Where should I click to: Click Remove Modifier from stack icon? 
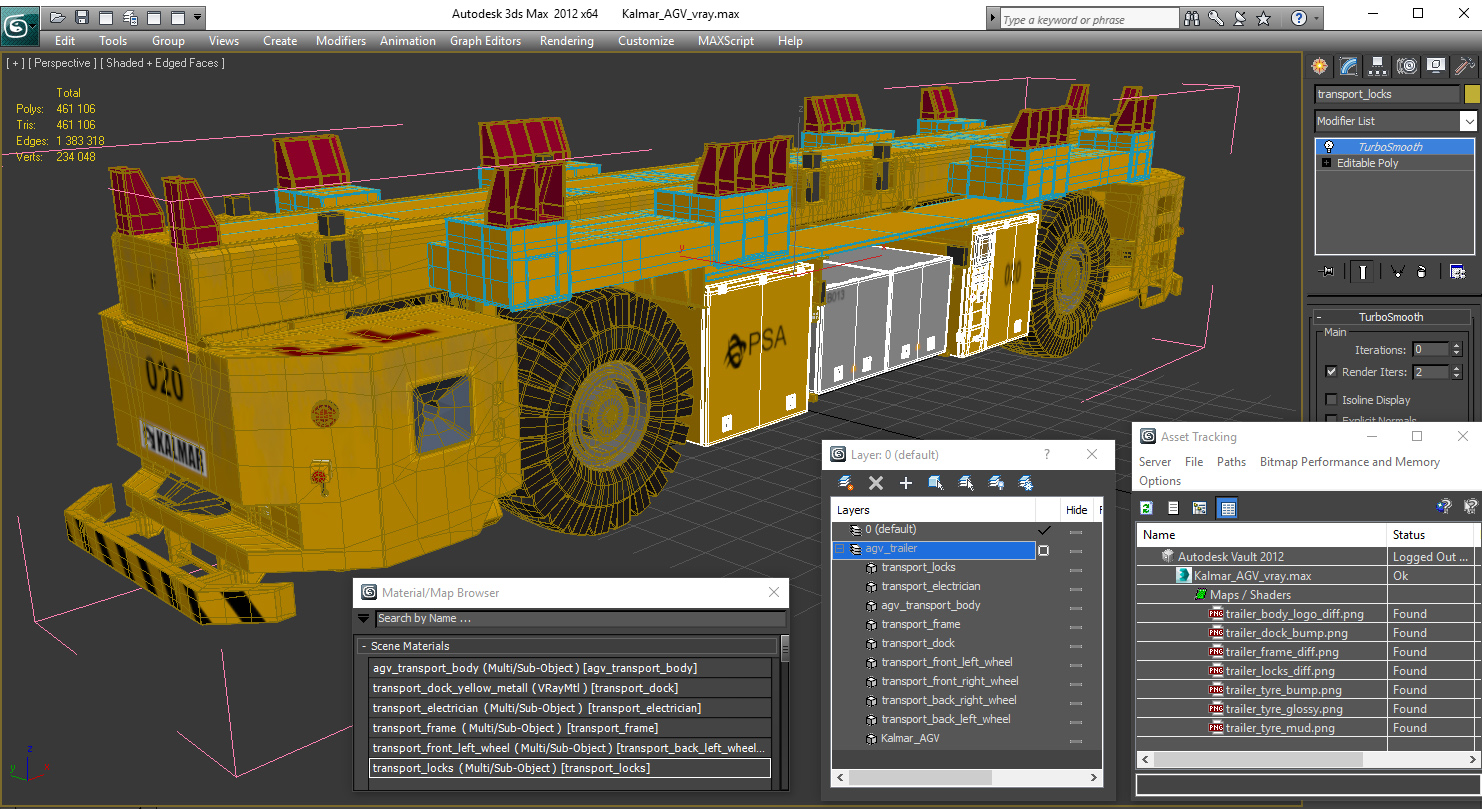[x=1422, y=271]
